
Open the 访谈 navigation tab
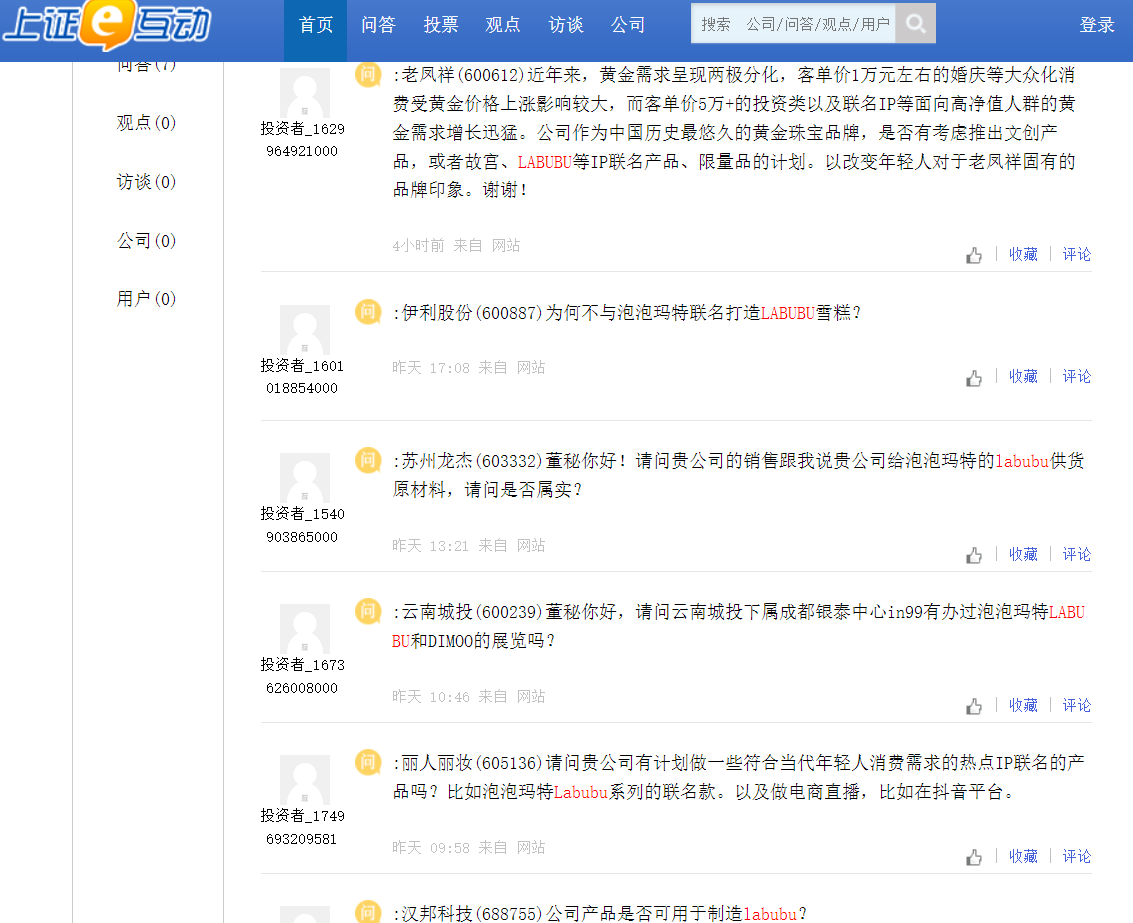[566, 25]
